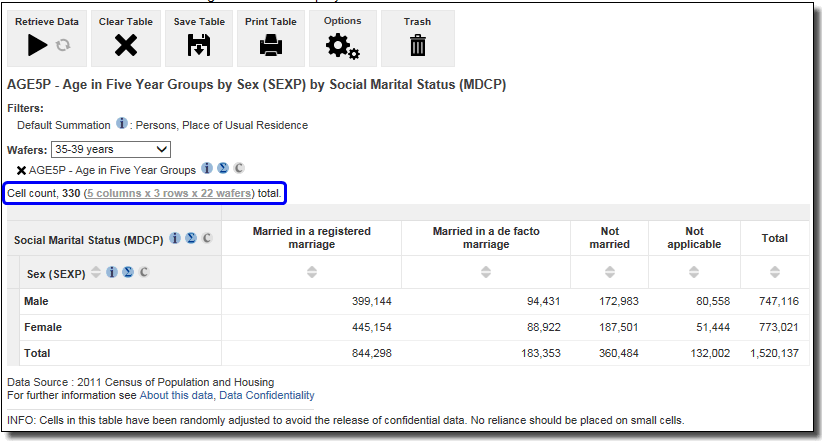This screenshot has width=822, height=441.
Task: Click the Female row's Total cell 773,021
Action: point(776,327)
